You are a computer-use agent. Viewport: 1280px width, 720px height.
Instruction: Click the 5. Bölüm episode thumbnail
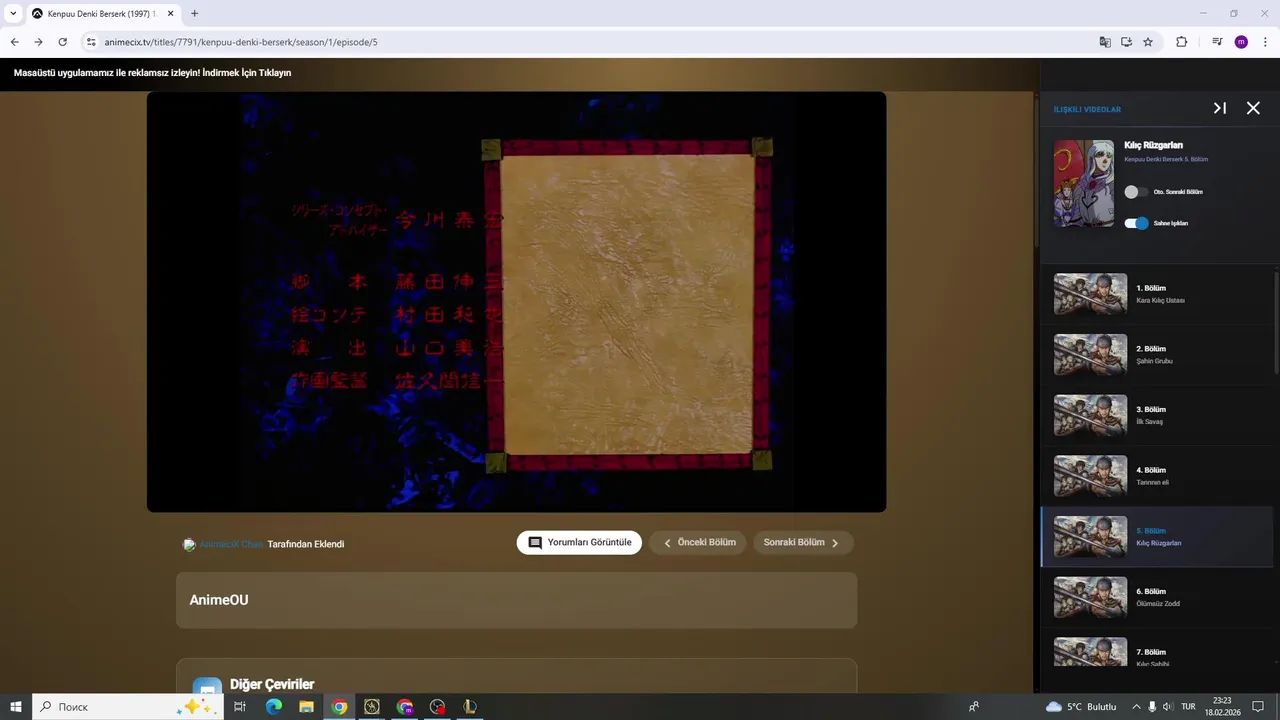(x=1090, y=537)
